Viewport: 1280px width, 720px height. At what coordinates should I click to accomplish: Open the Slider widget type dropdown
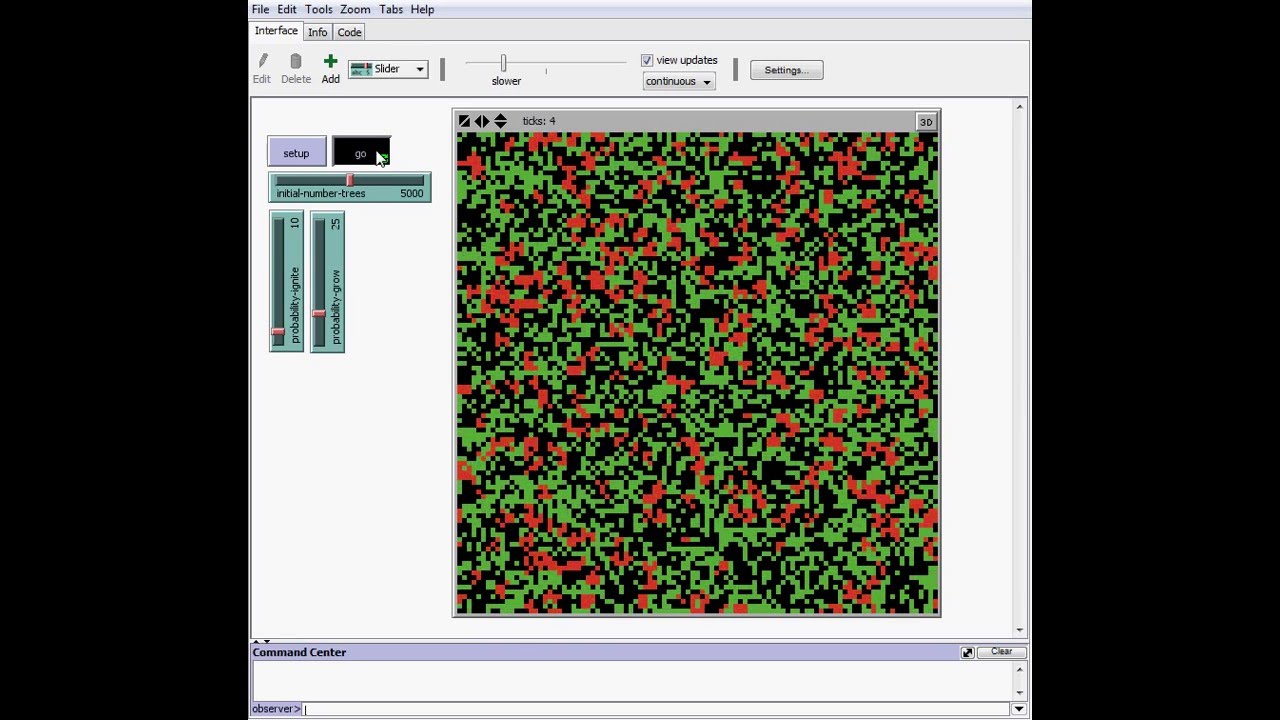click(x=388, y=69)
